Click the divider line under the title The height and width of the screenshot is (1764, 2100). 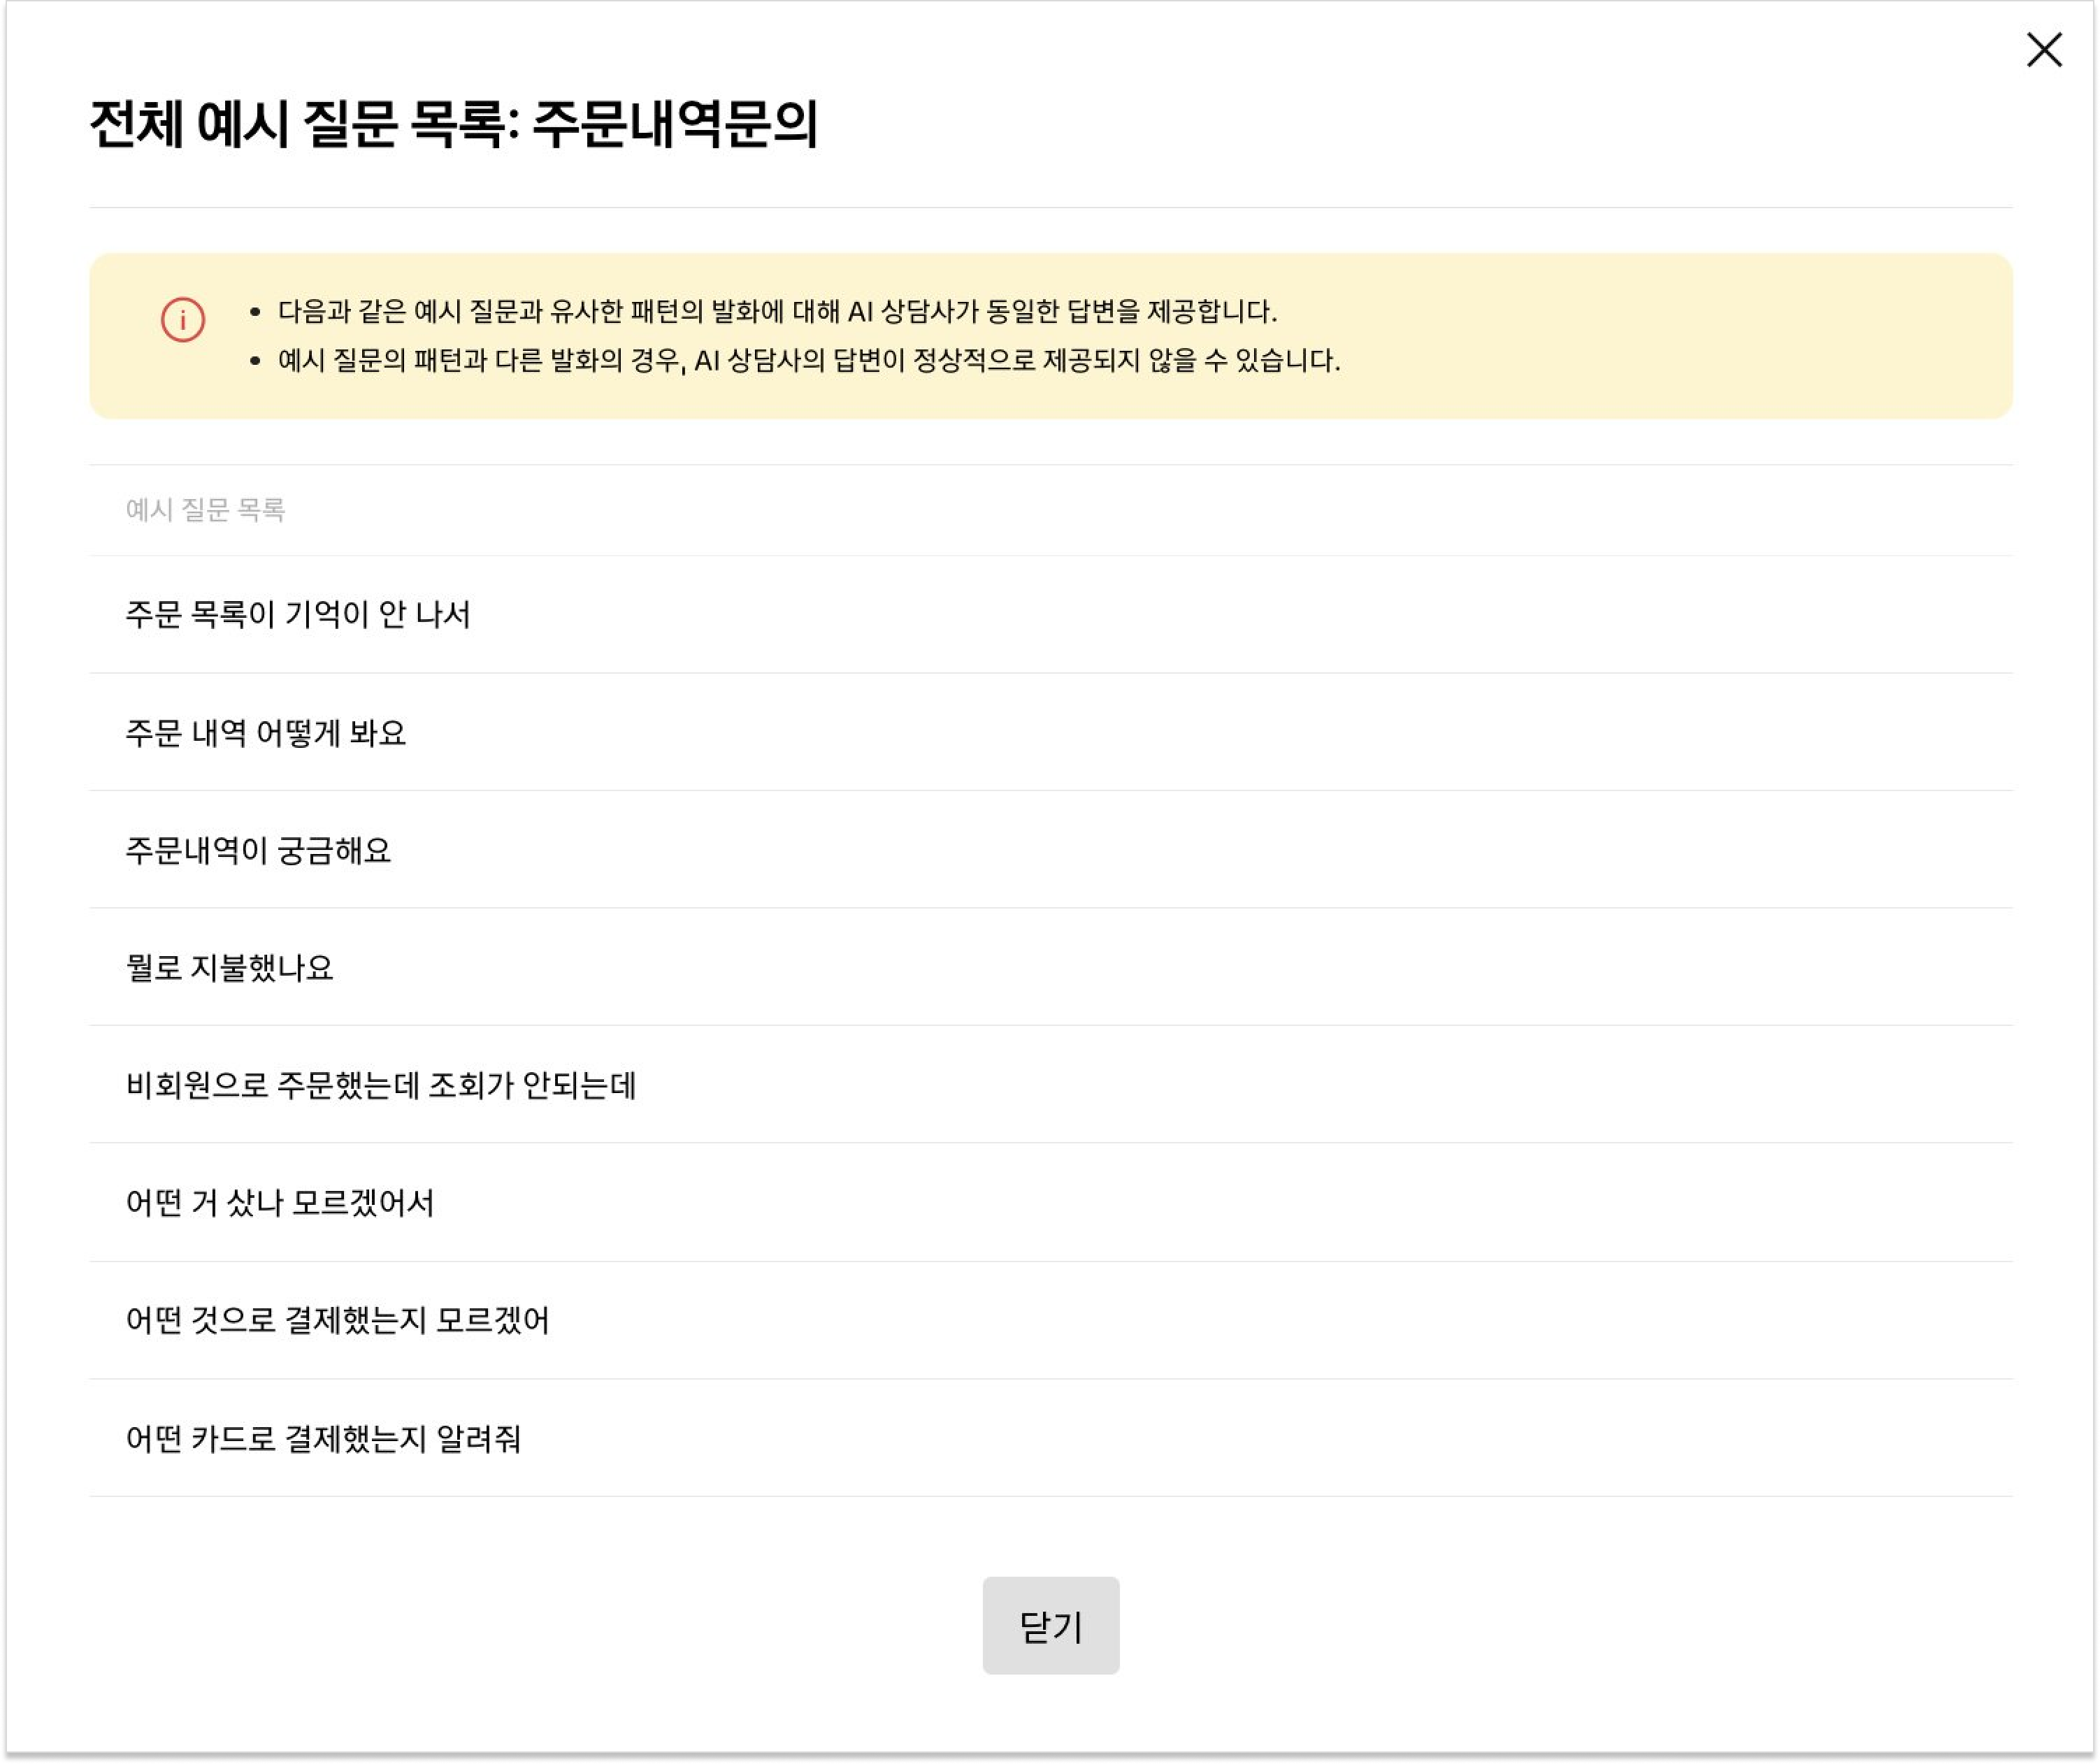click(x=1050, y=208)
